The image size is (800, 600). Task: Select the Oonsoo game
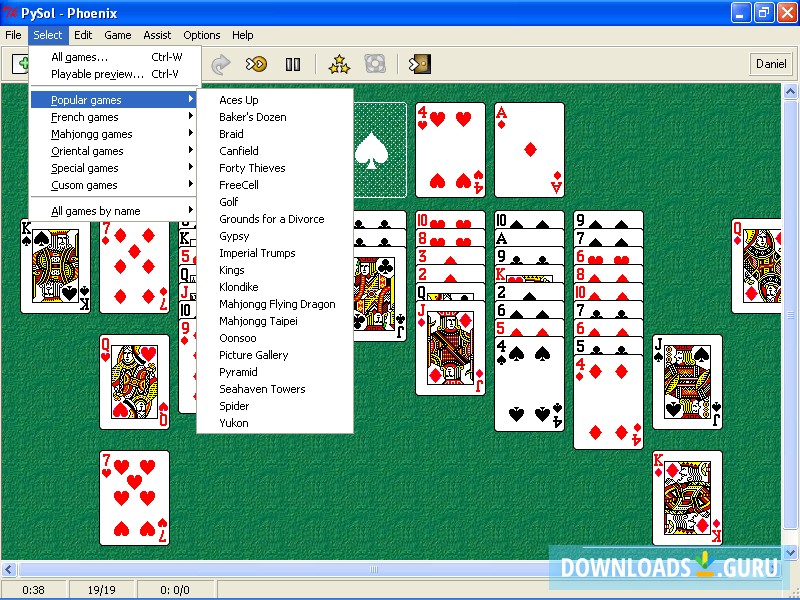point(275,338)
